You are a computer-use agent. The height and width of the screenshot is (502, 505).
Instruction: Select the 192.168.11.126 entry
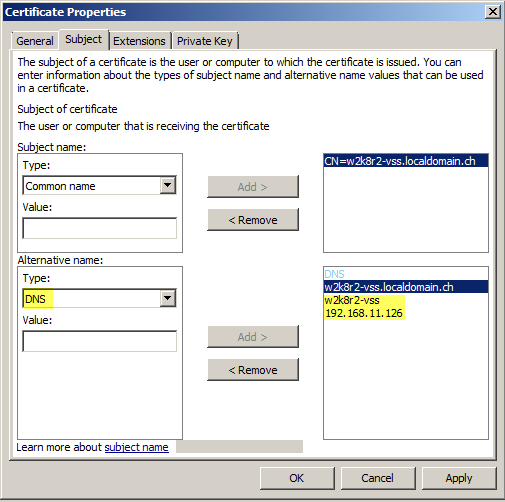point(364,313)
